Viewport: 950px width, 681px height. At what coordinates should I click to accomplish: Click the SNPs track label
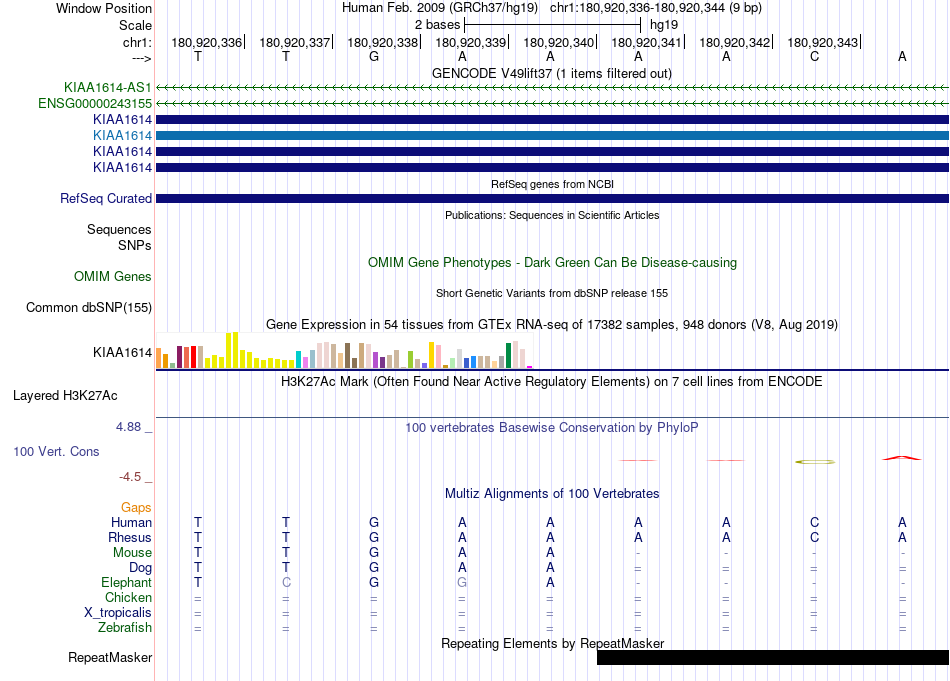[135, 245]
